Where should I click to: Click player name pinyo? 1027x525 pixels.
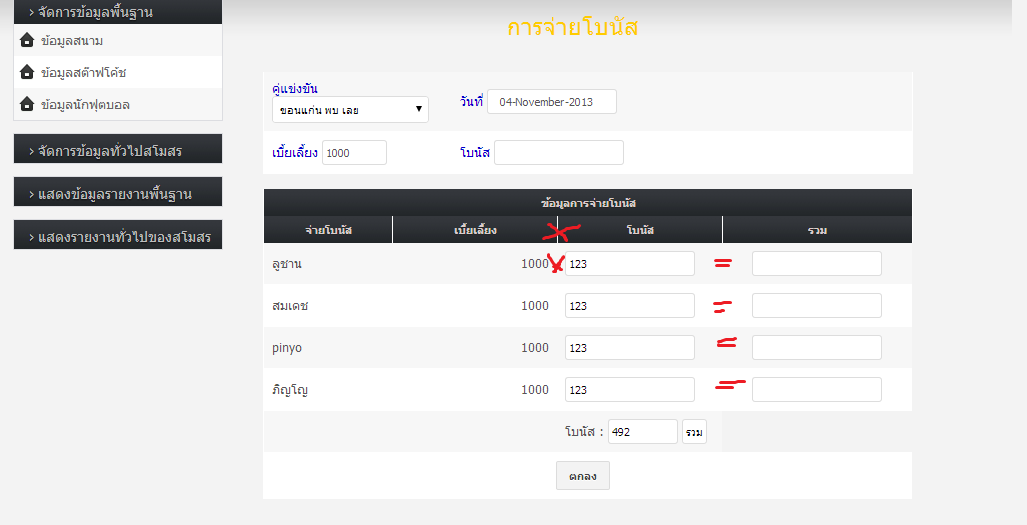tap(287, 348)
